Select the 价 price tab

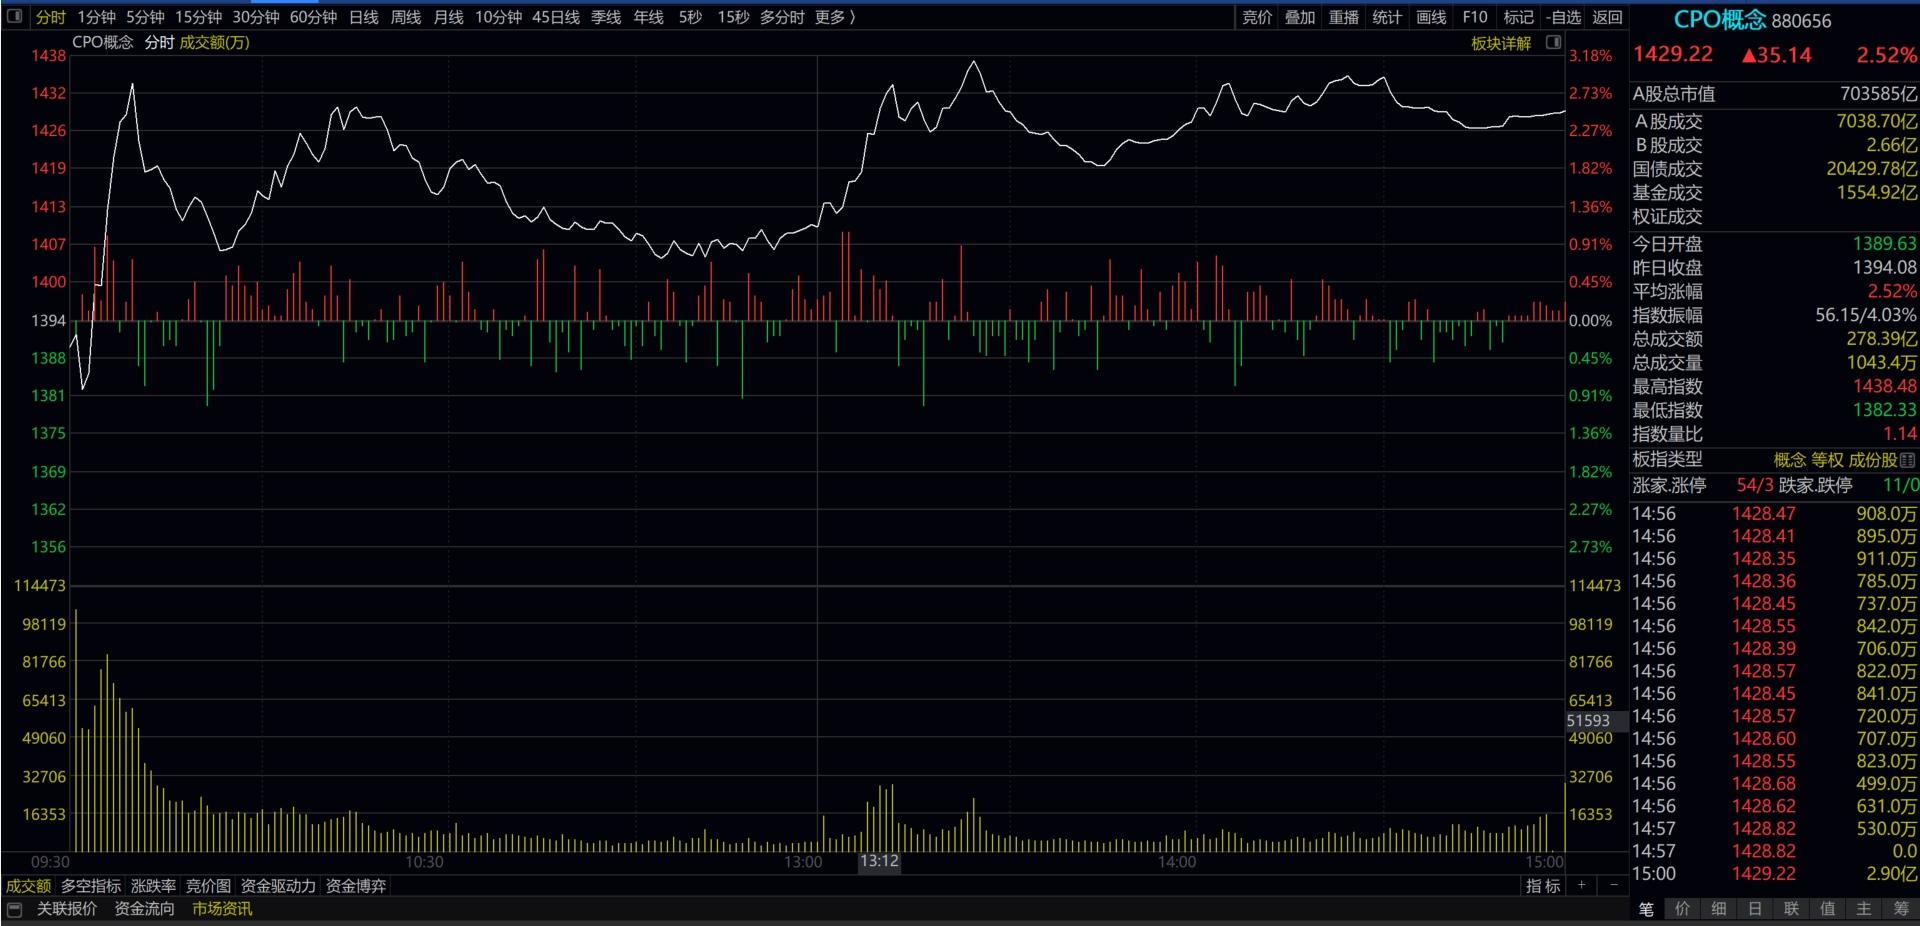coord(1682,909)
